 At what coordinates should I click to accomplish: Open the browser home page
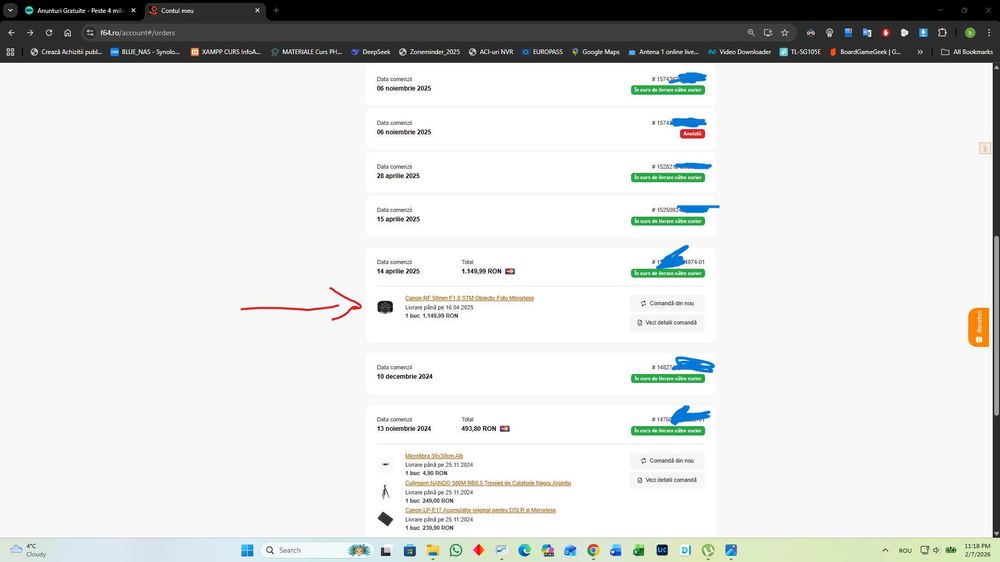[68, 33]
